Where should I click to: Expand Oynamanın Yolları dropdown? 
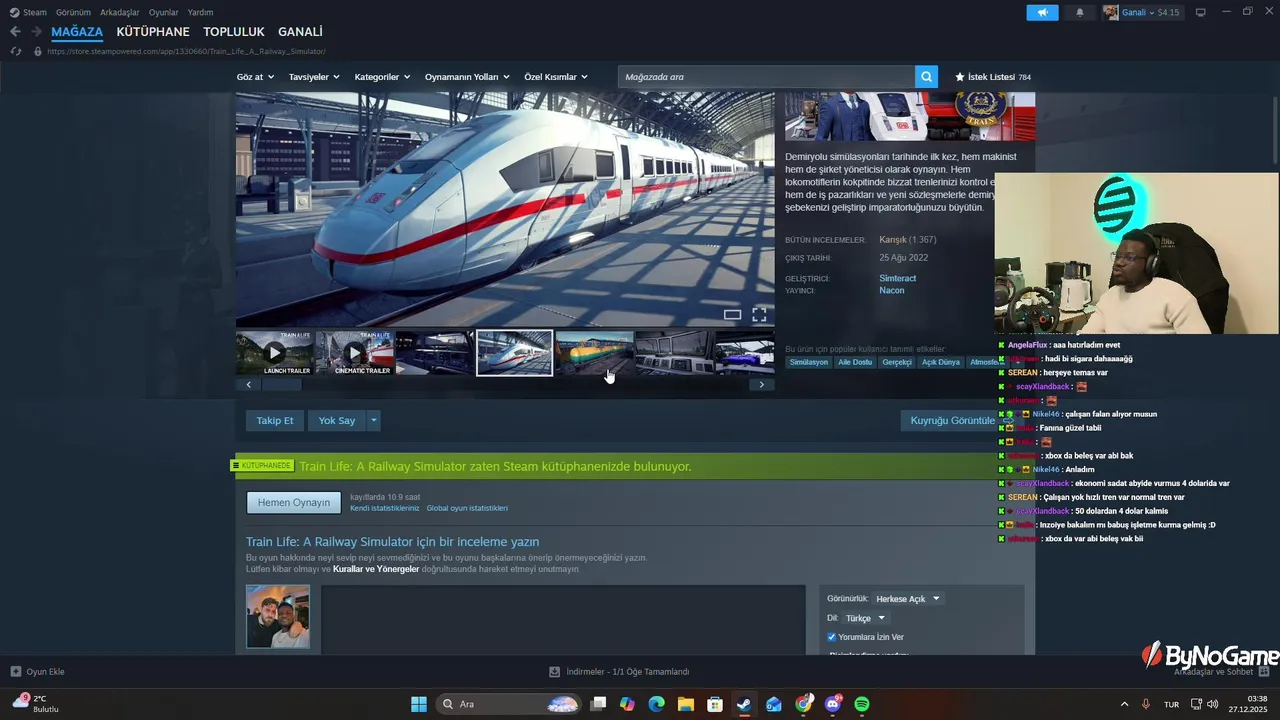pyautogui.click(x=467, y=77)
